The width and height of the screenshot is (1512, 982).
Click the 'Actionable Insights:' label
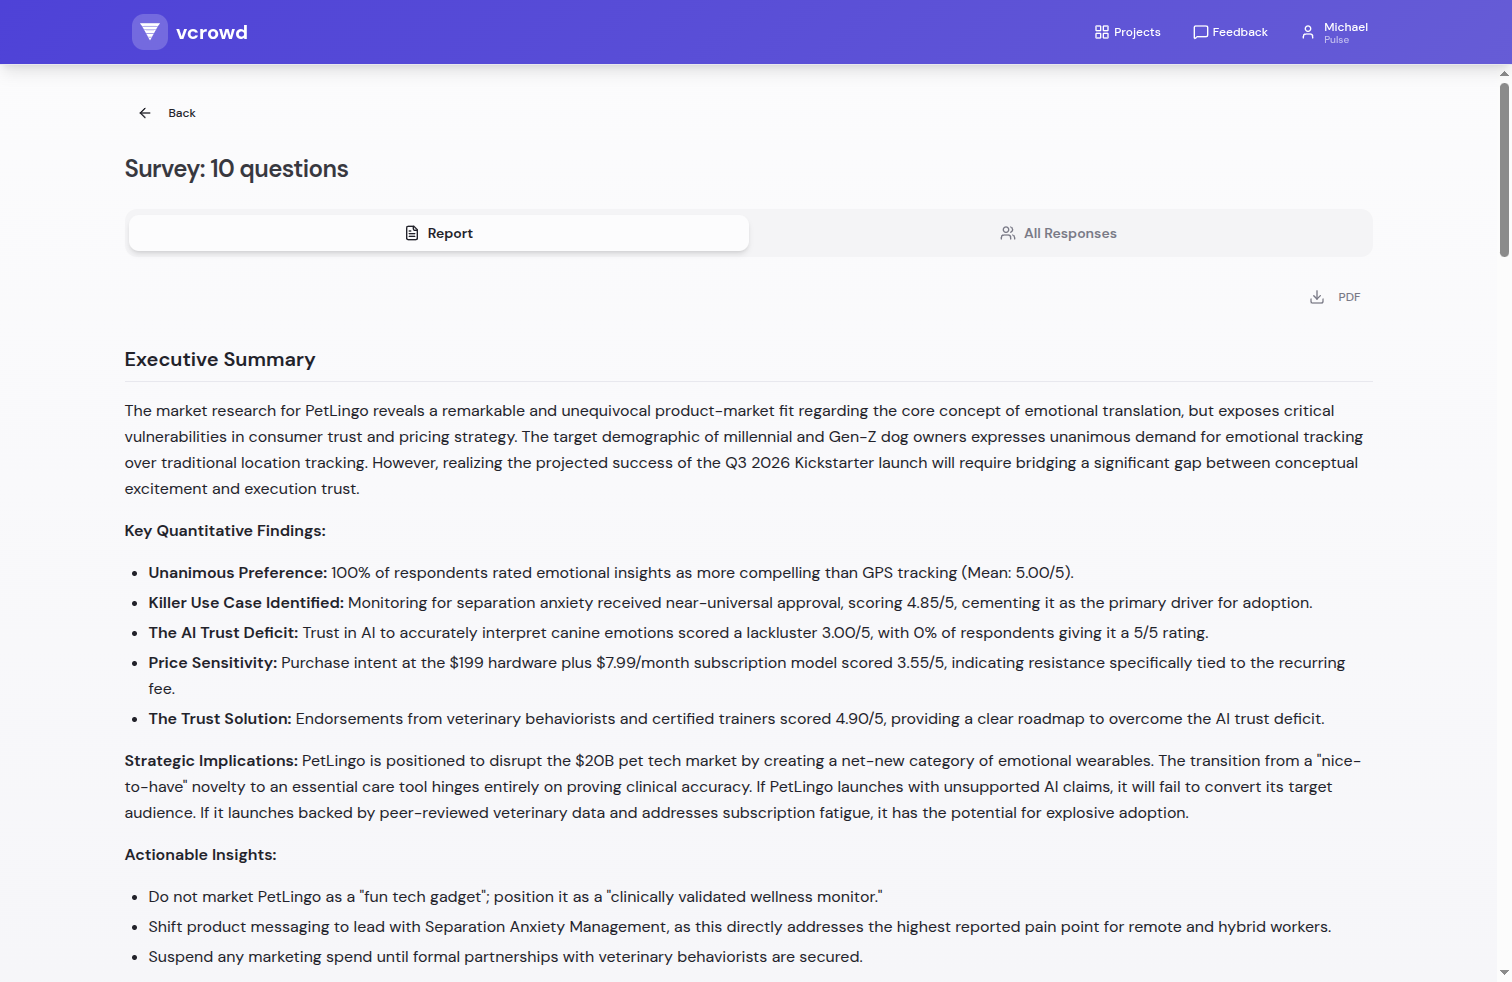[x=201, y=855]
